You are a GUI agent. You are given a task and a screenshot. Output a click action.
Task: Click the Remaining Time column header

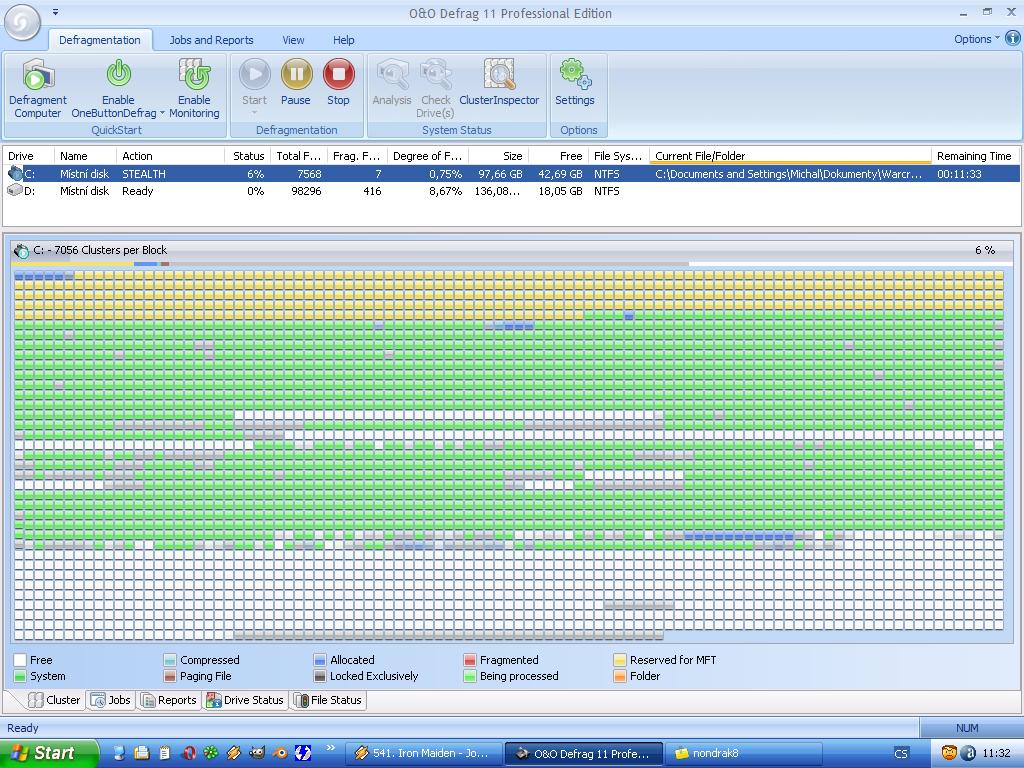(975, 156)
